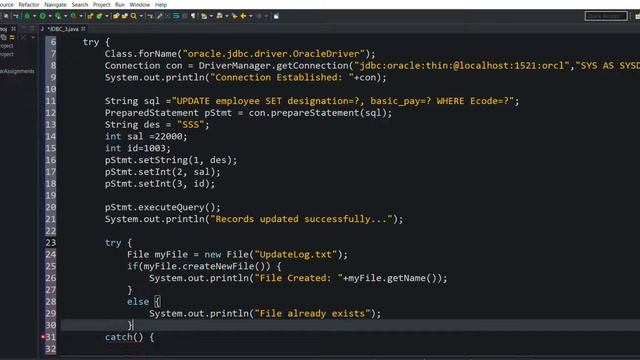This screenshot has height=360, width=640.
Task: Click the Pin Editor icon
Action: point(276,16)
